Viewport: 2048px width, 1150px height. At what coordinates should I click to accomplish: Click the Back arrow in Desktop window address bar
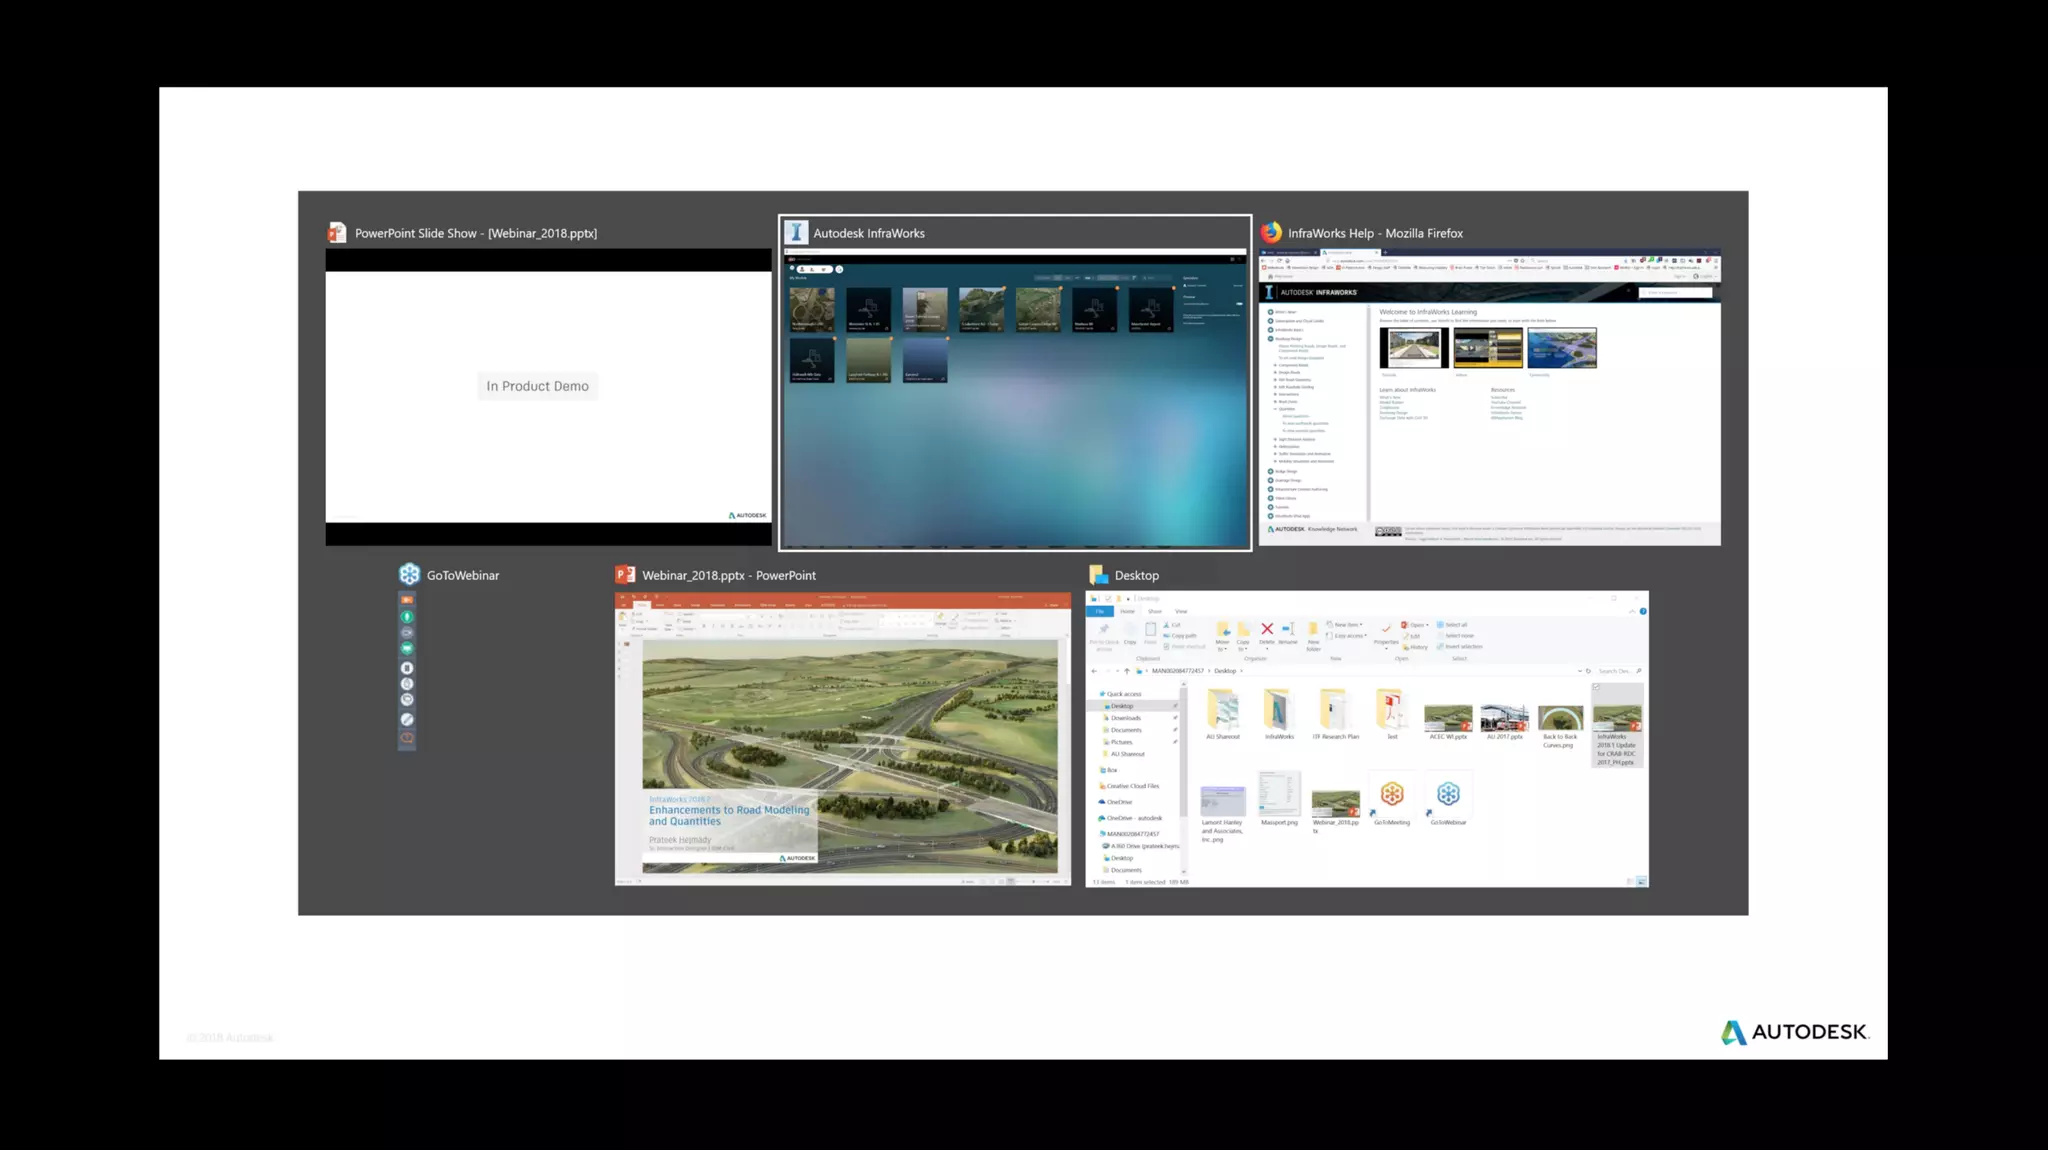pyautogui.click(x=1094, y=671)
